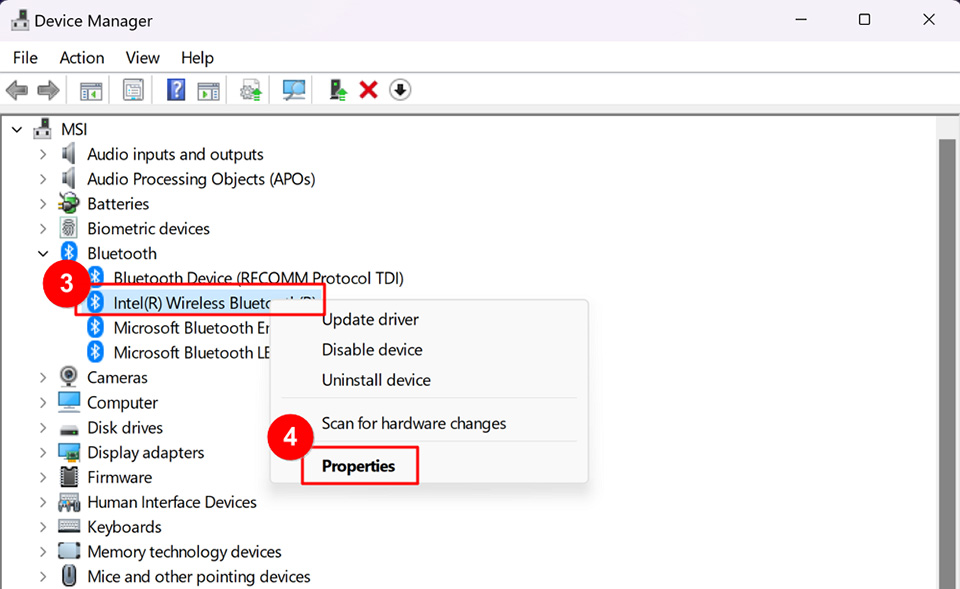The image size is (960, 589).
Task: Collapse the MSI root node
Action: pyautogui.click(x=17, y=130)
